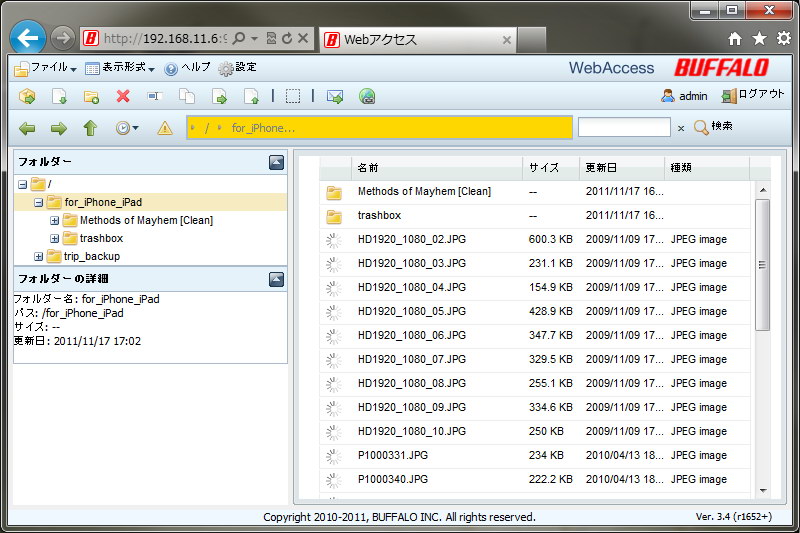Click the file list vertical scrollbar thumb
Screen dimensions: 800x533
click(x=762, y=265)
